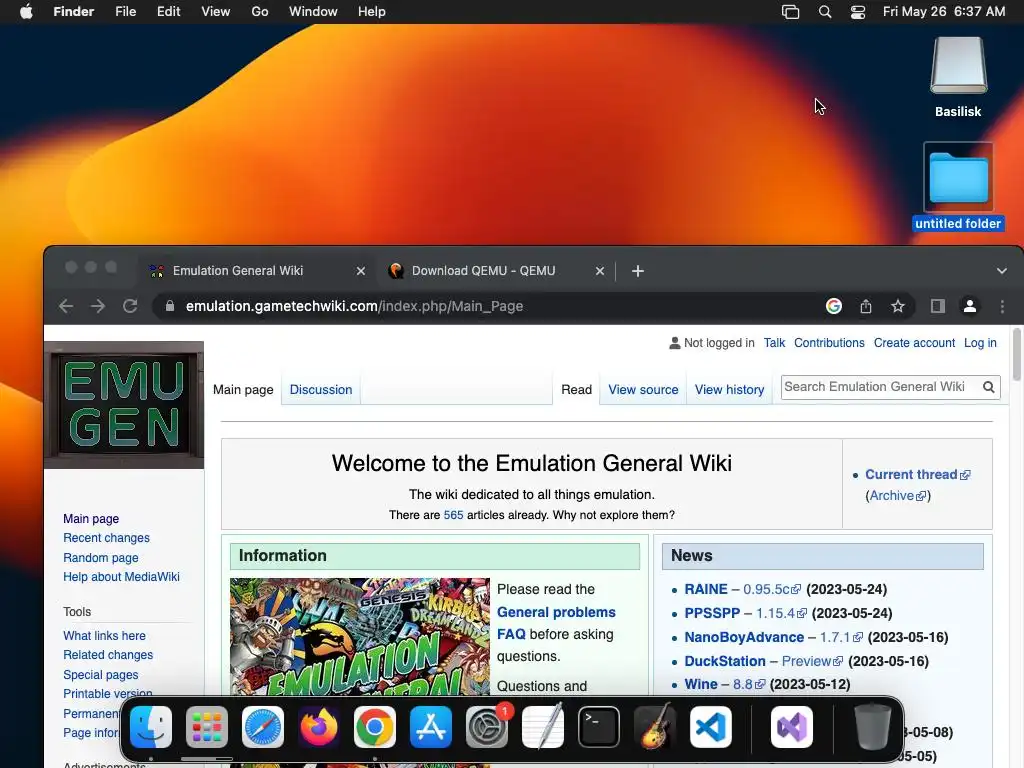The width and height of the screenshot is (1024, 768).
Task: Launch Safari from the Dock
Action: coord(263,727)
